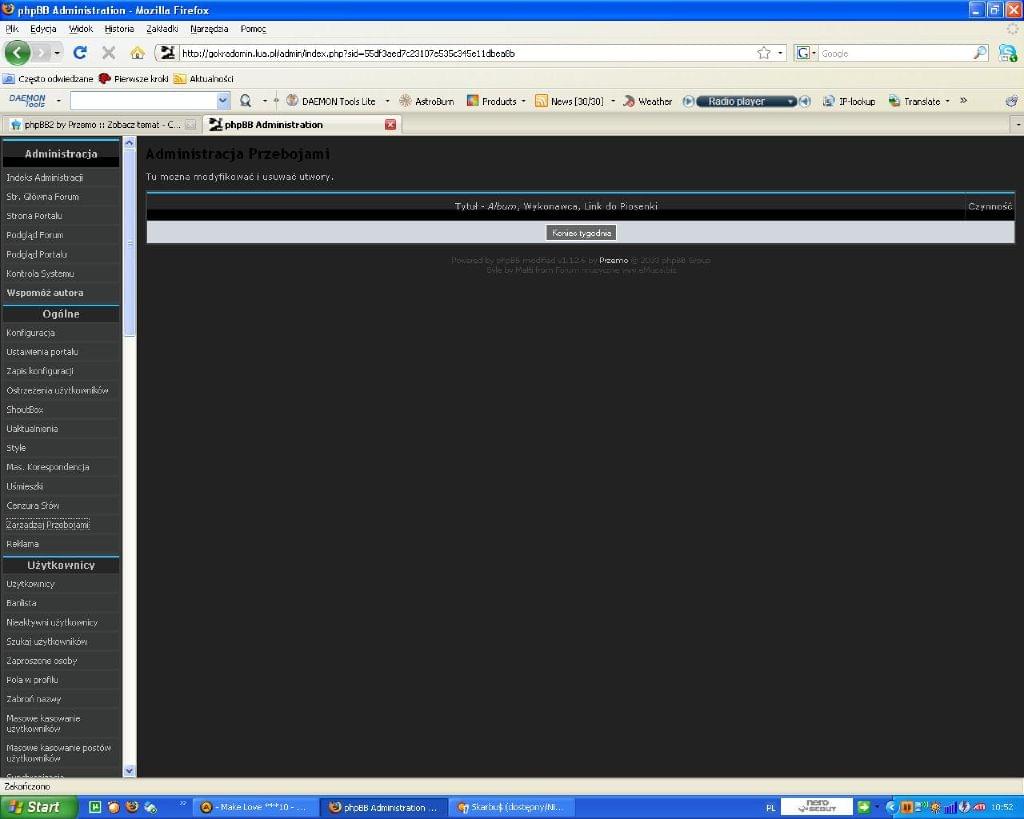The width and height of the screenshot is (1024, 819).
Task: Open DAEMON Tools Lite from the toolbar
Action: (x=331, y=101)
